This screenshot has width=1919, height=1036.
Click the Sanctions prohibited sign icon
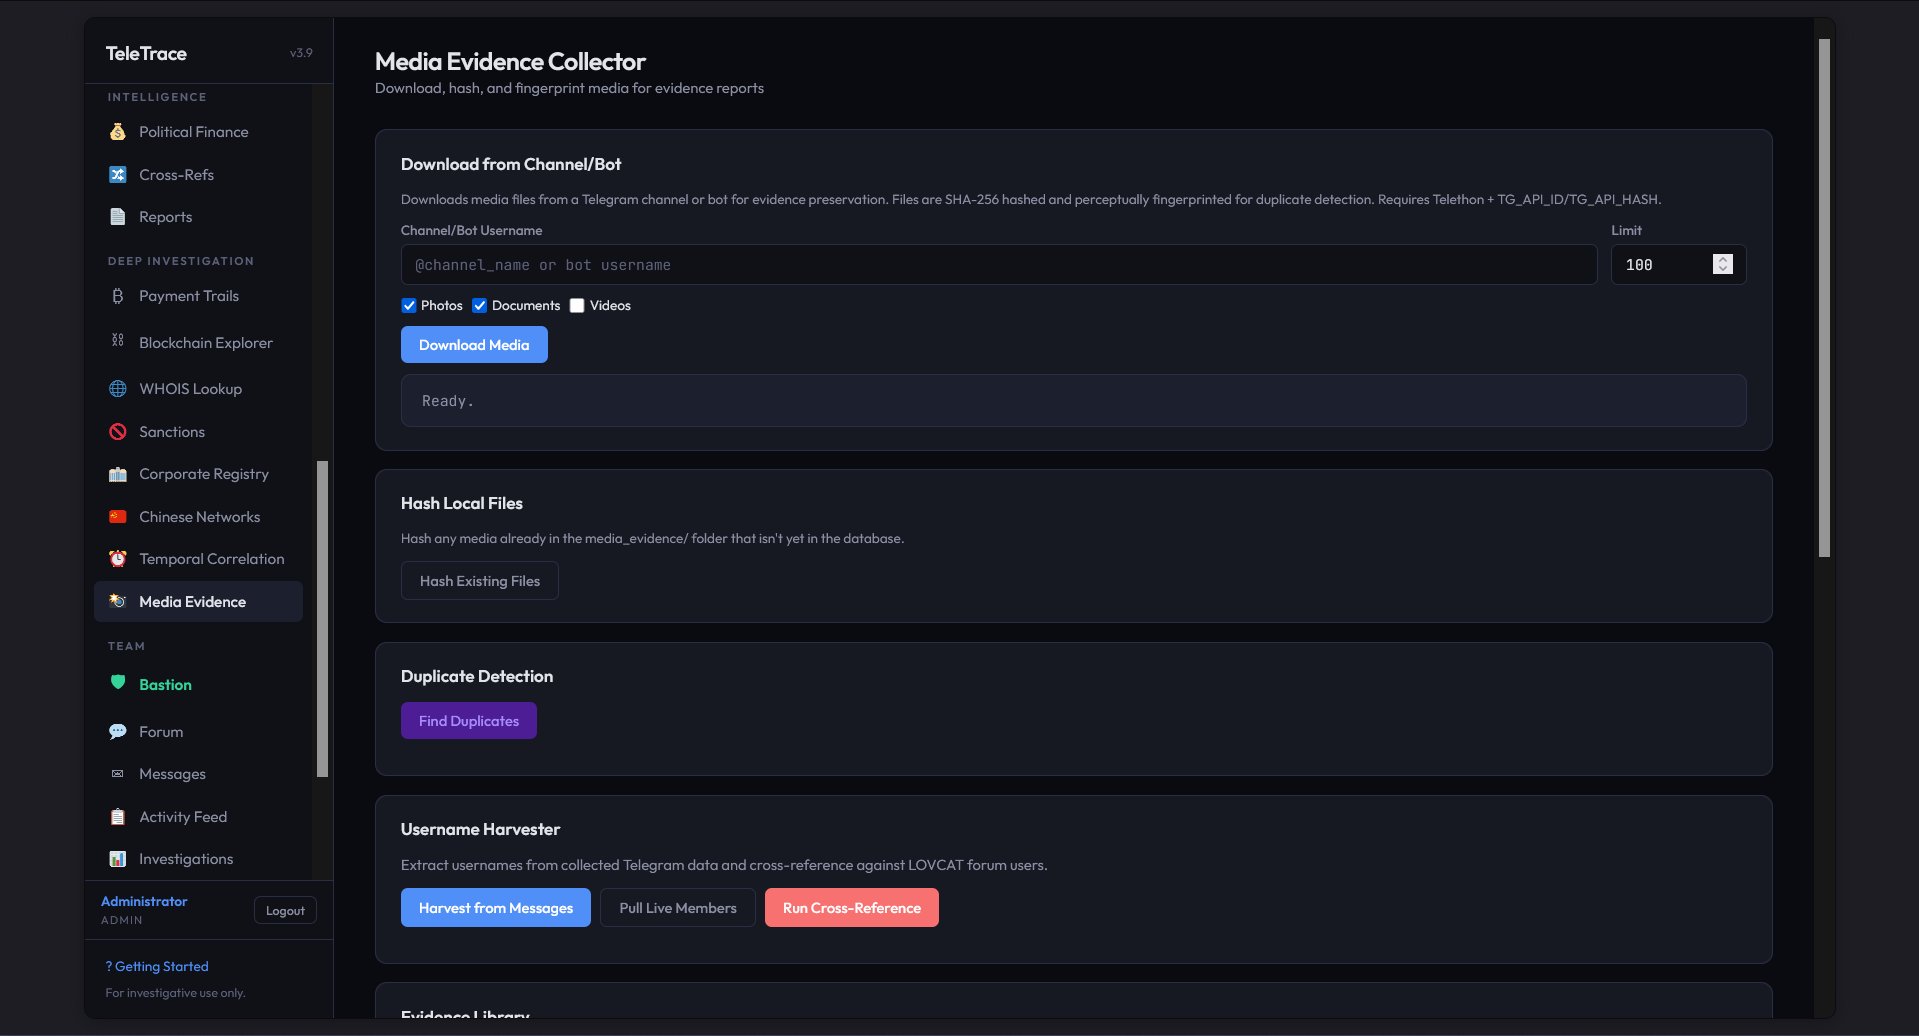coord(118,432)
